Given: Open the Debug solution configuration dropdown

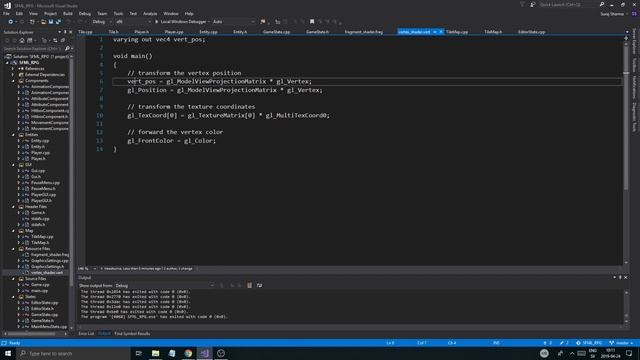Looking at the screenshot, I should [x=102, y=22].
